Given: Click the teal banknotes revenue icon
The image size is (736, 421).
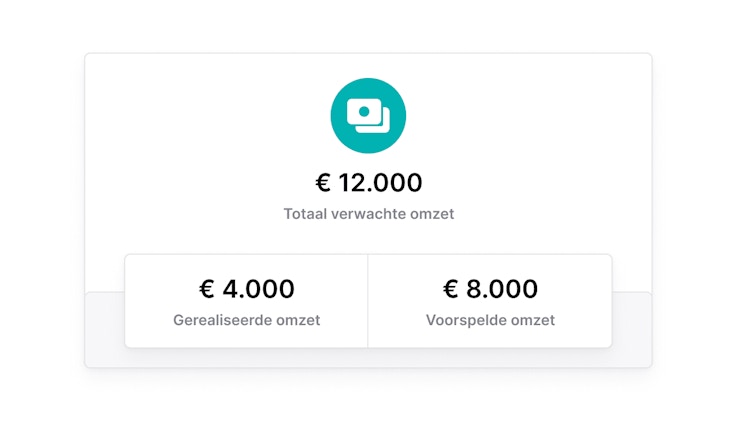Looking at the screenshot, I should tap(368, 116).
